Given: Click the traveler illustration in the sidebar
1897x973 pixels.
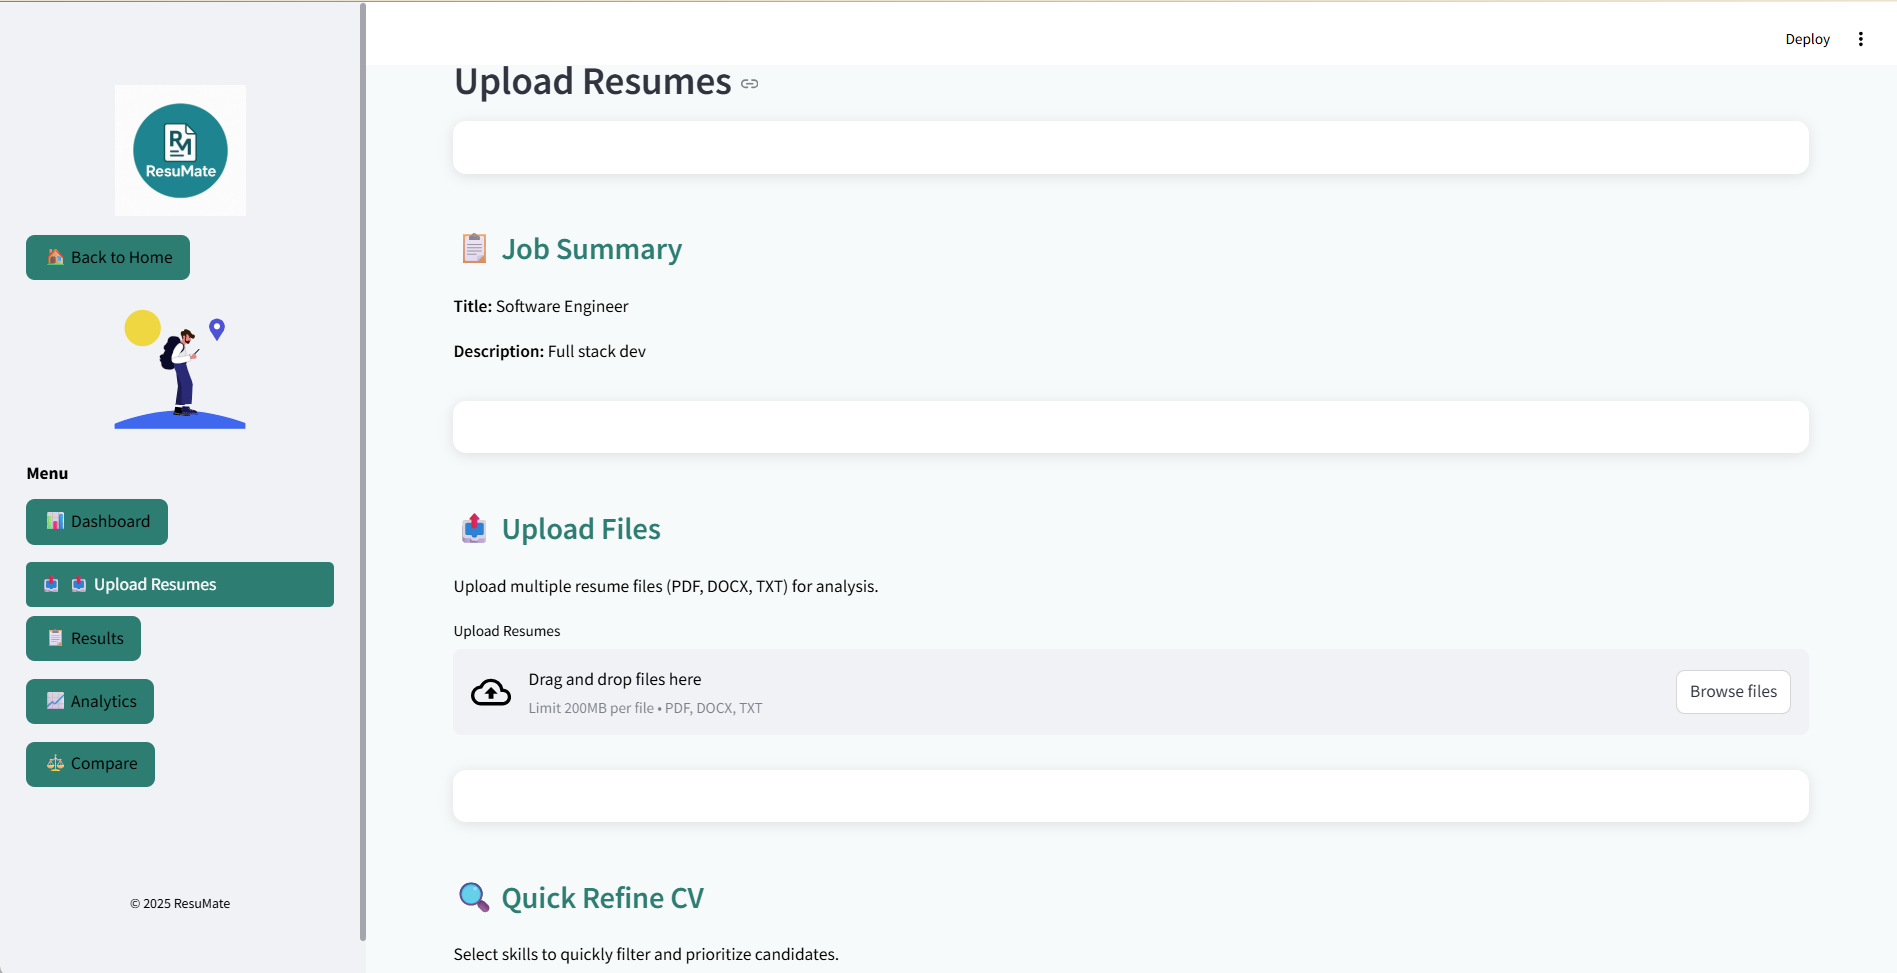Looking at the screenshot, I should click(180, 369).
